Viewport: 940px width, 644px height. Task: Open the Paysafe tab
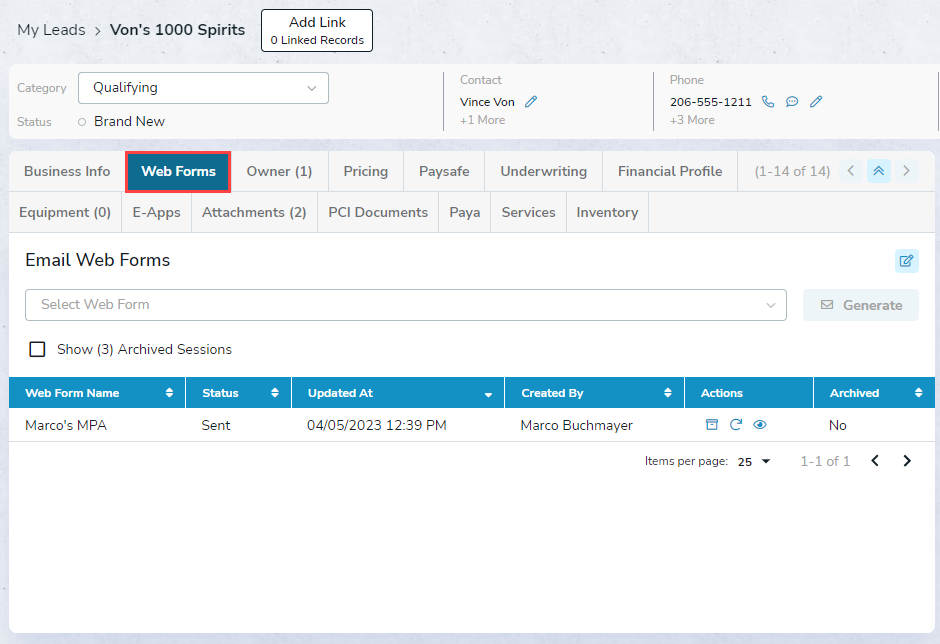(444, 171)
